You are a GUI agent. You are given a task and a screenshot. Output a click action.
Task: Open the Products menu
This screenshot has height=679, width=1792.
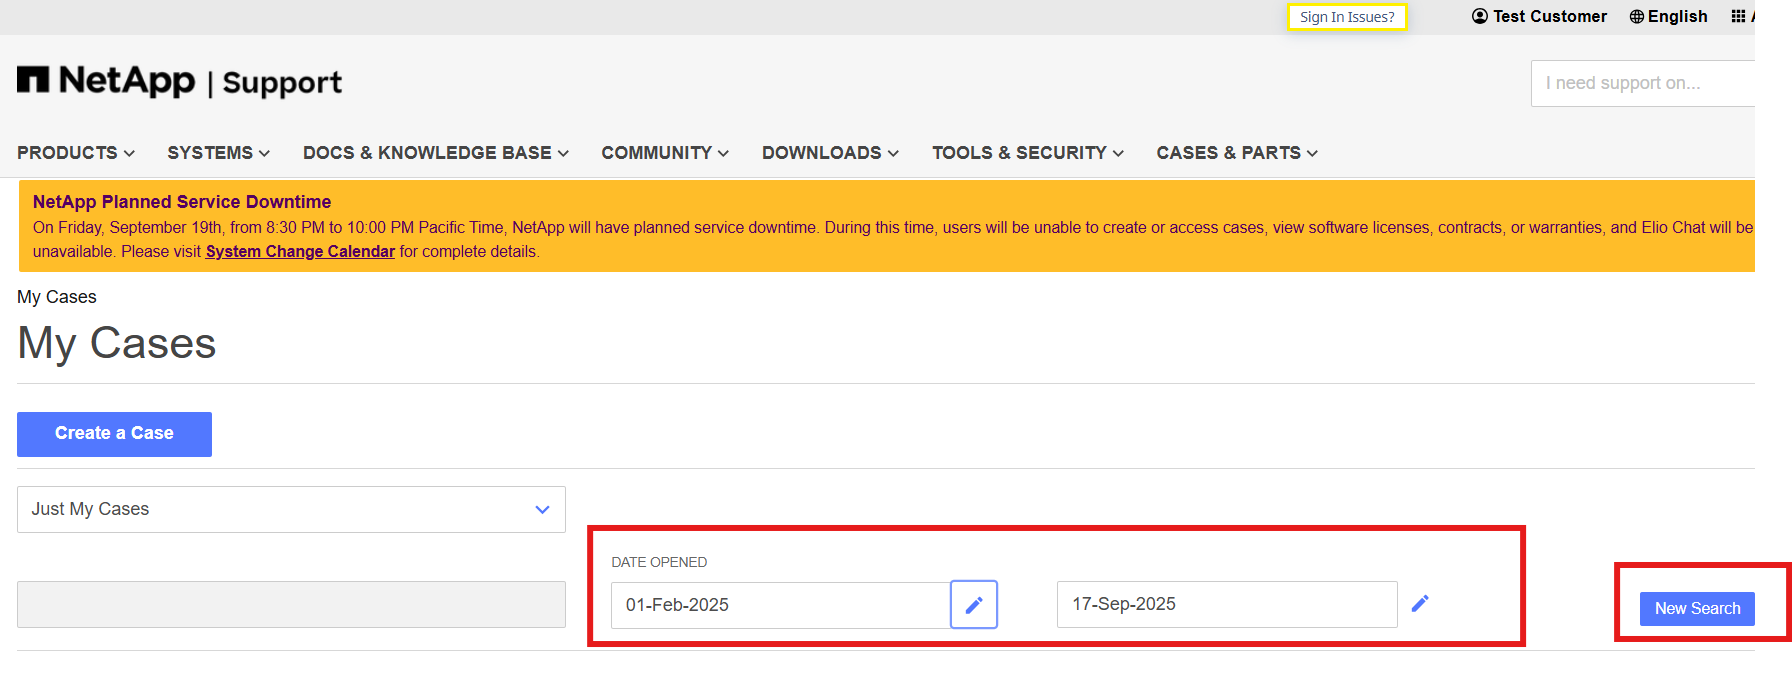pos(75,153)
